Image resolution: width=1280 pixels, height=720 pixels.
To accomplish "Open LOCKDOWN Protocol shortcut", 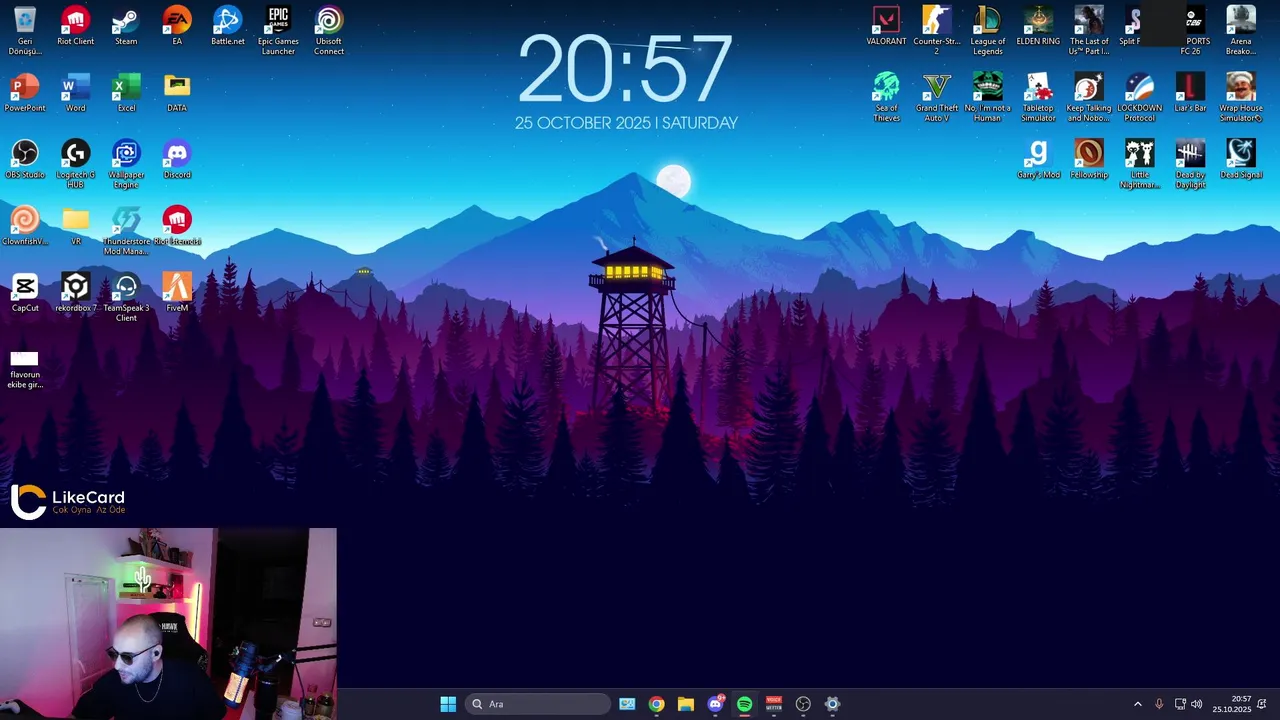I will point(1140,97).
